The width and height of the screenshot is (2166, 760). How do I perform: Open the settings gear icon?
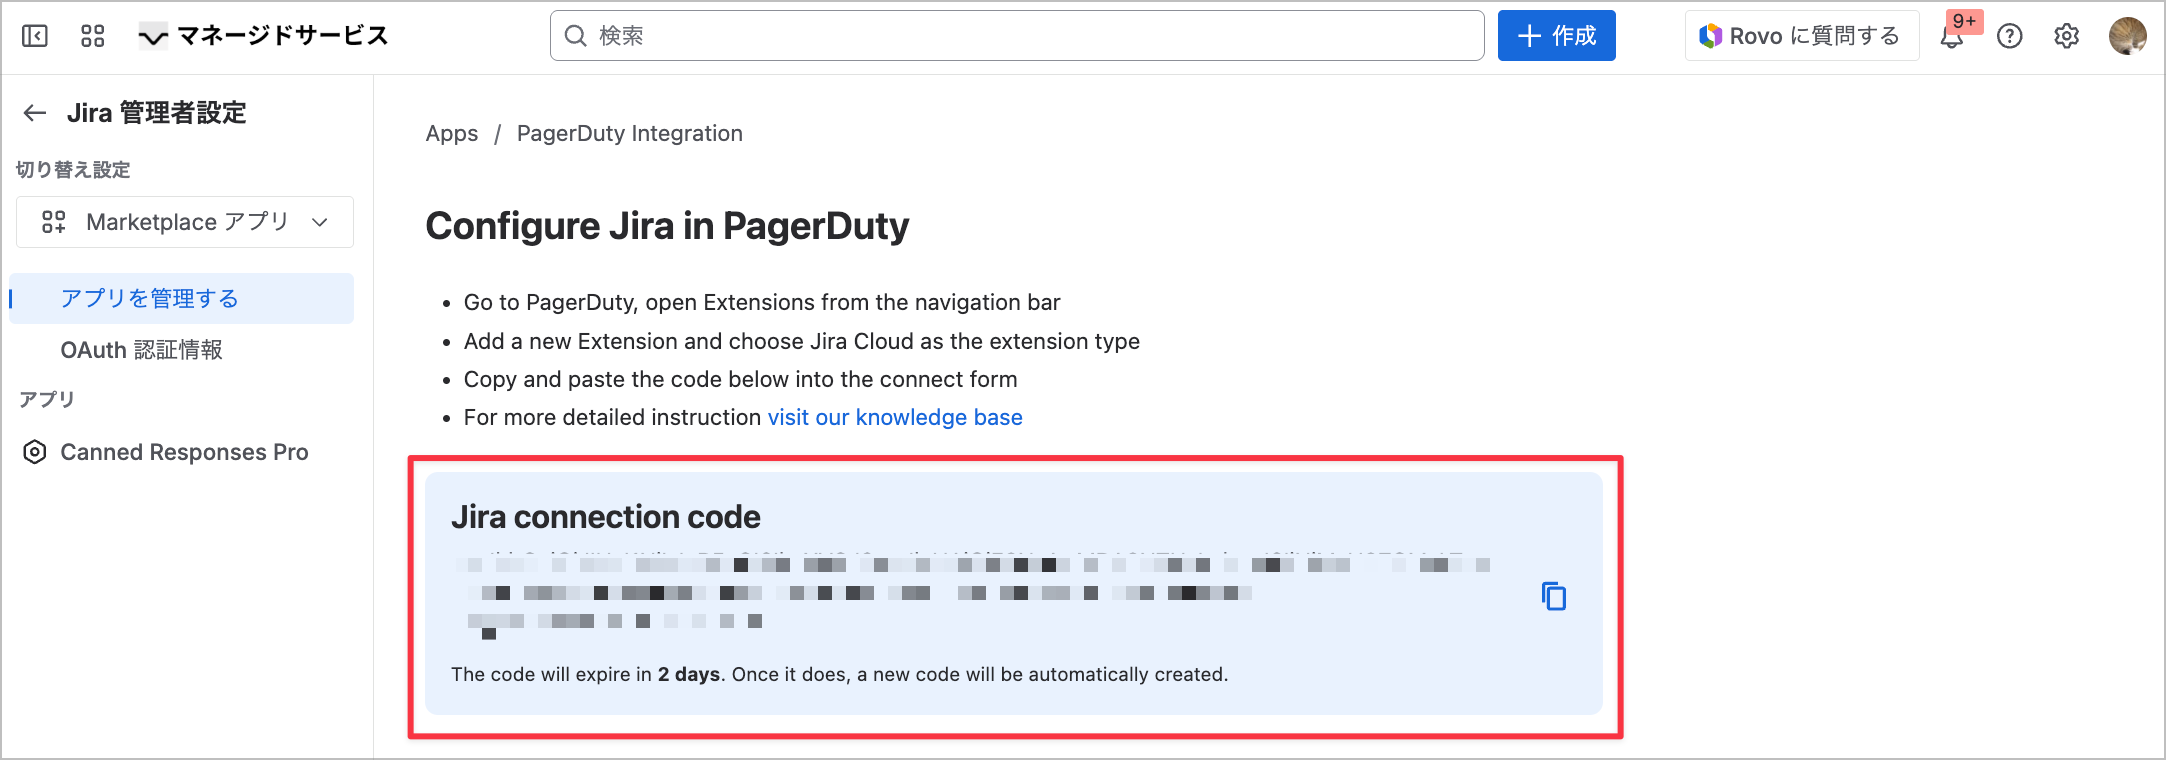[2066, 36]
